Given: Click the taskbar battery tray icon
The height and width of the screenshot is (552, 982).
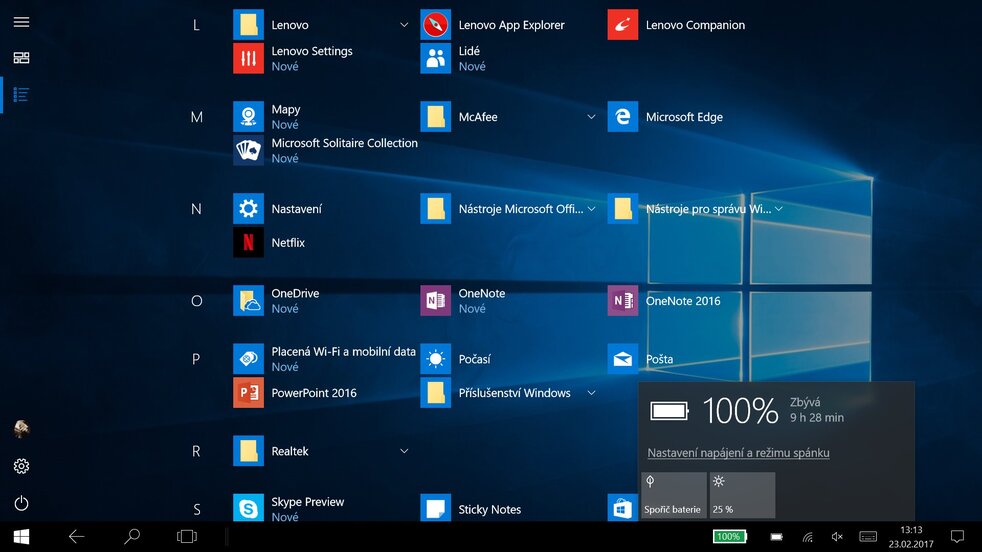Looking at the screenshot, I should tap(777, 536).
